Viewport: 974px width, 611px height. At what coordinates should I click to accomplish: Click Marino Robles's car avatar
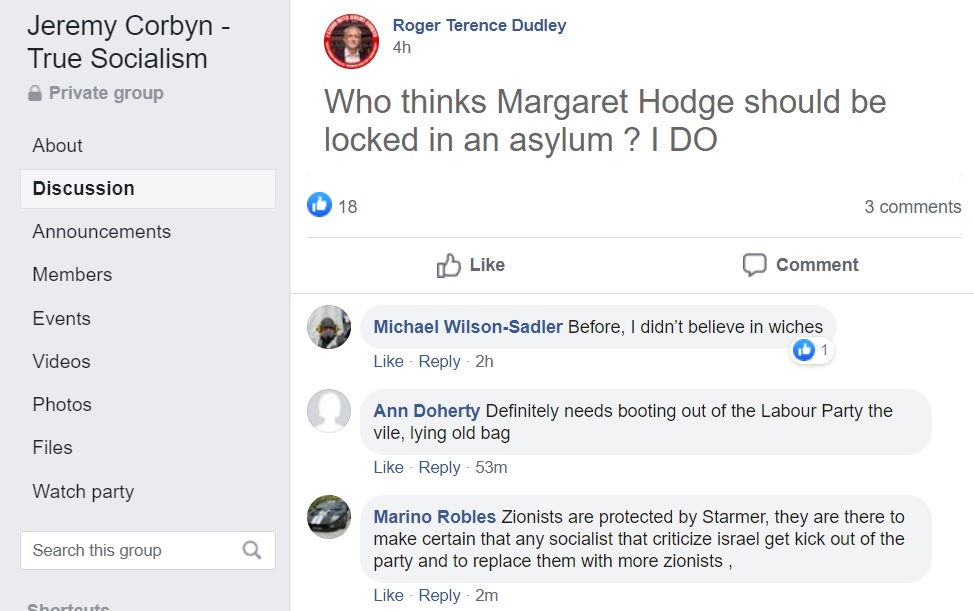(329, 517)
